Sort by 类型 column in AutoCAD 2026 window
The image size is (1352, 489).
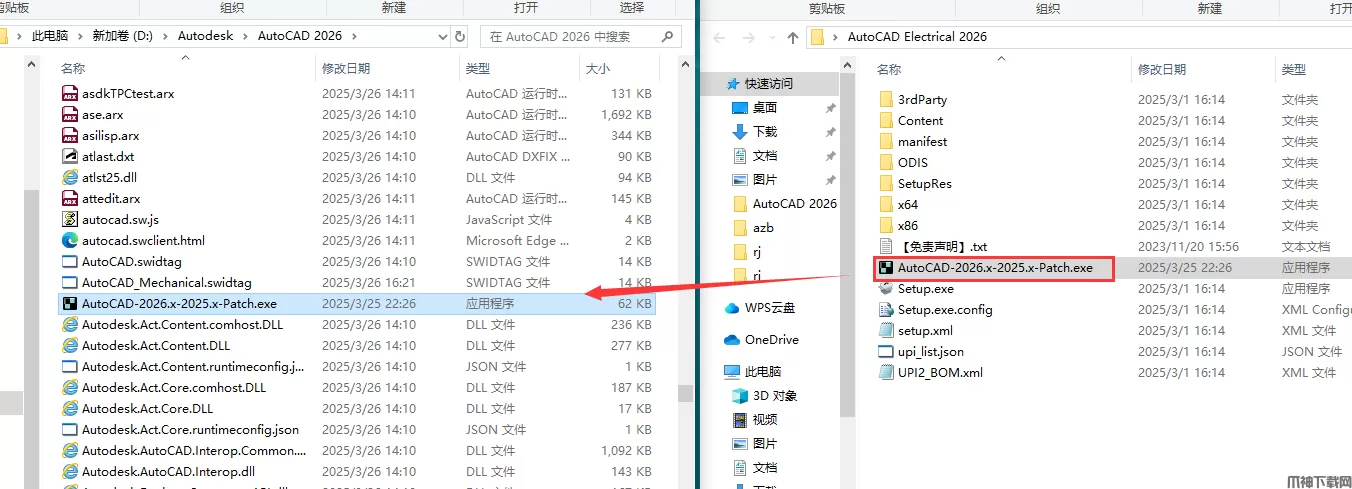click(x=478, y=69)
